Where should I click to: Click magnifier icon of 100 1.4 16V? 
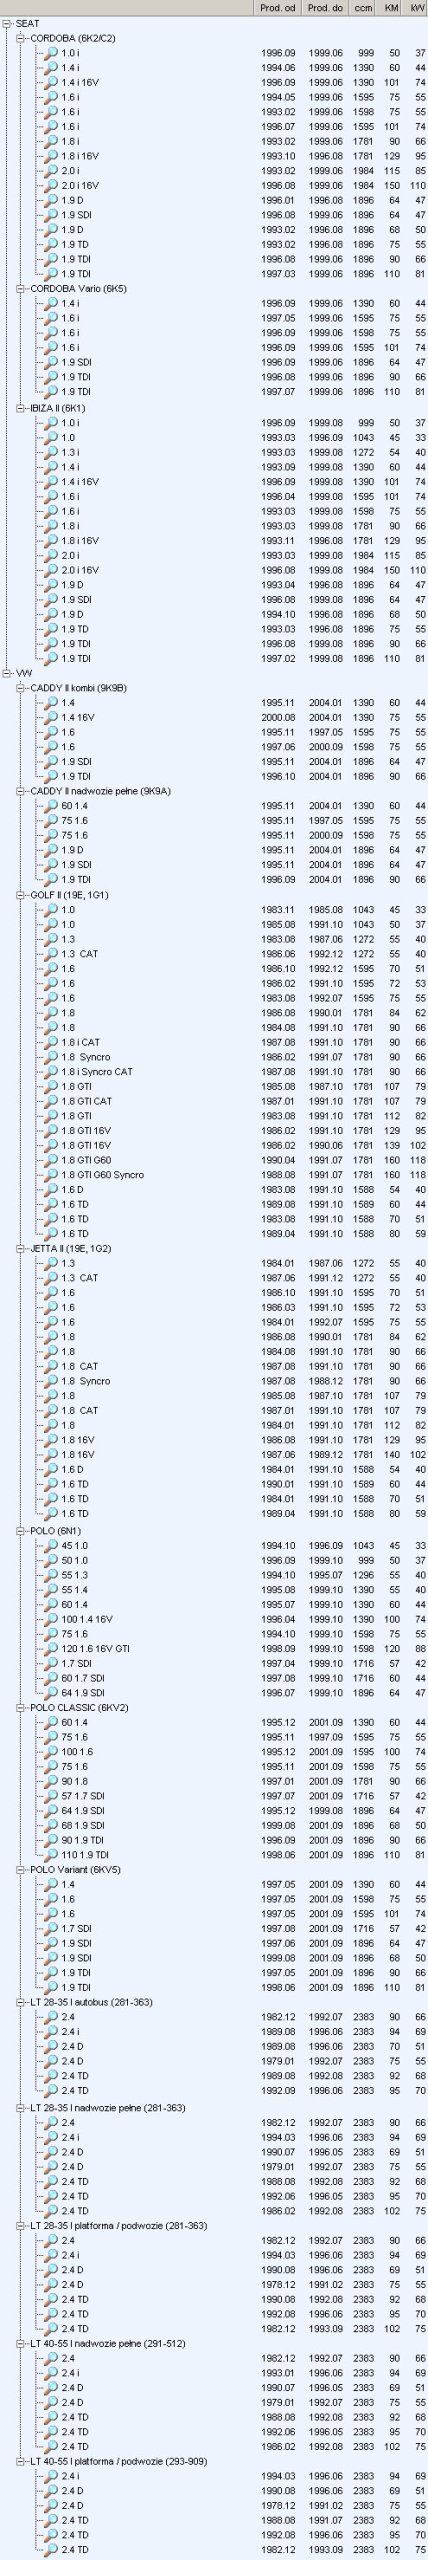tap(52, 1618)
